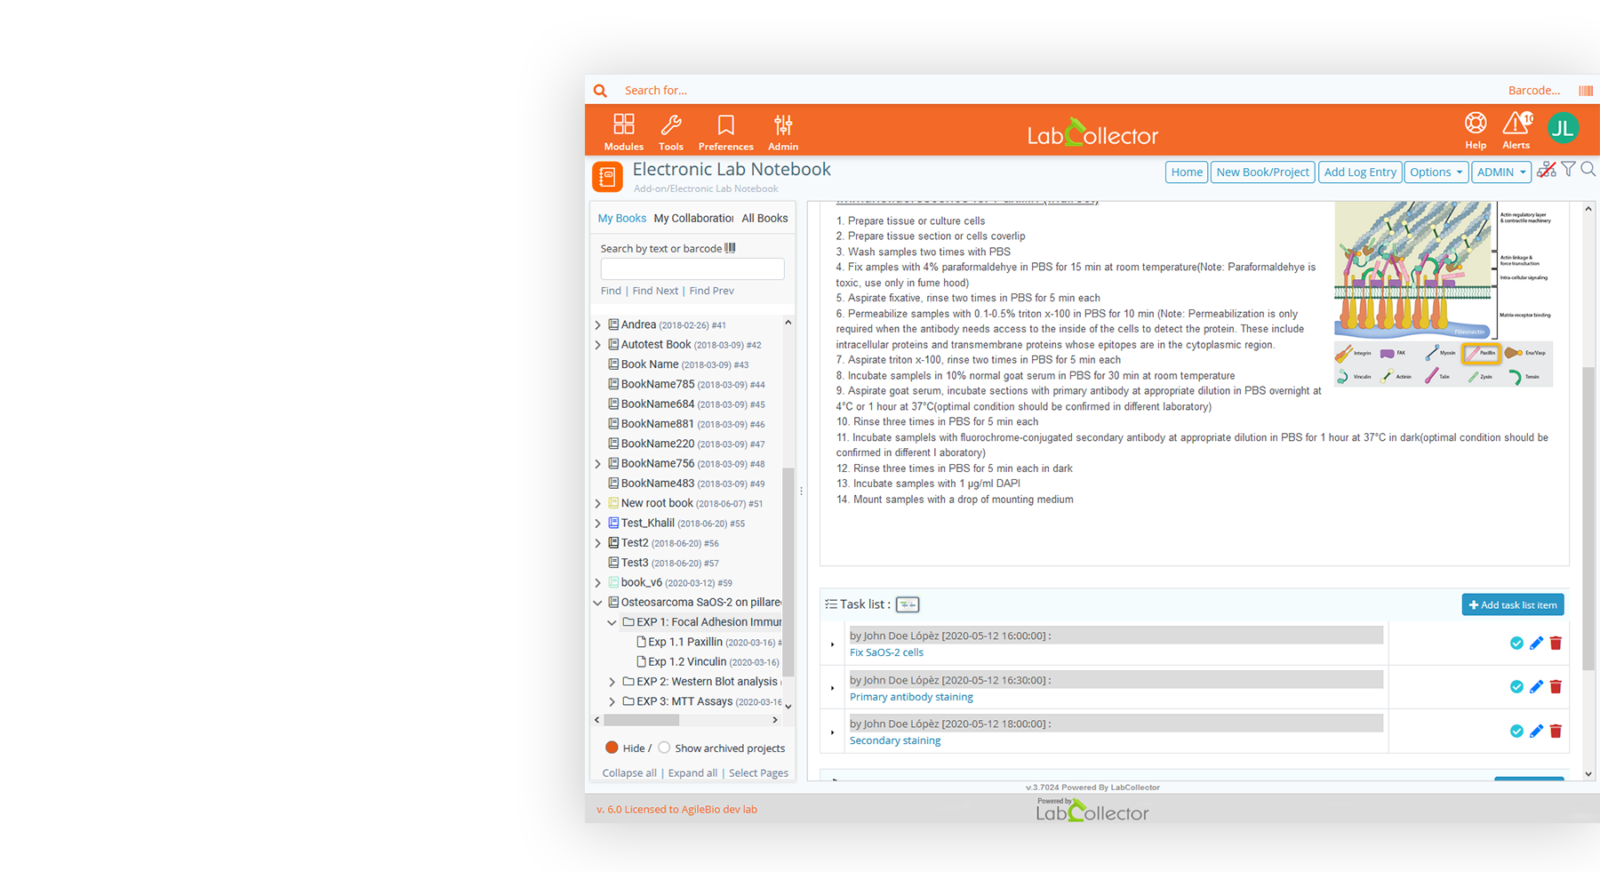The image size is (1600, 872).
Task: Collapse EXP 1: Focal Adhesion folder
Action: coord(612,622)
